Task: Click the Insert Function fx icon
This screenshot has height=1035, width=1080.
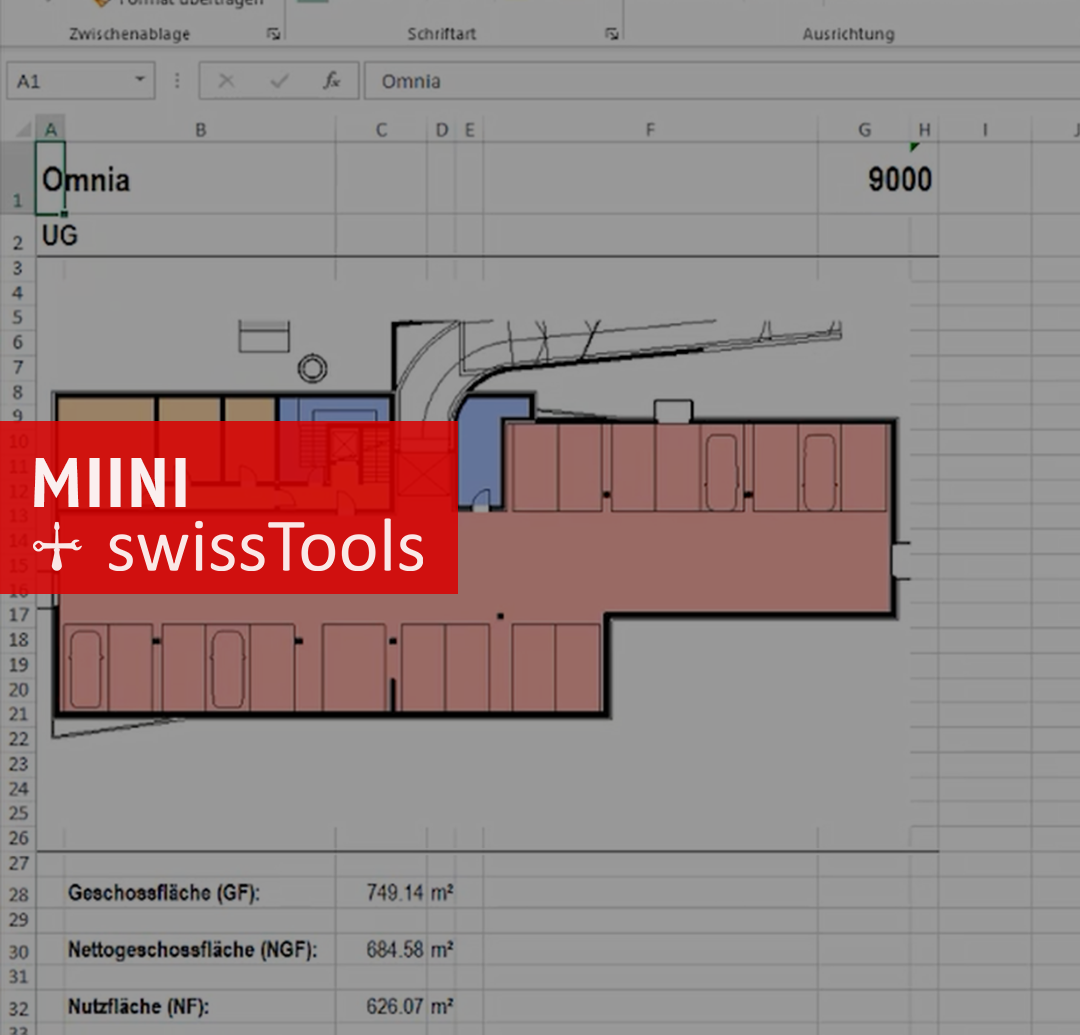Action: [331, 81]
